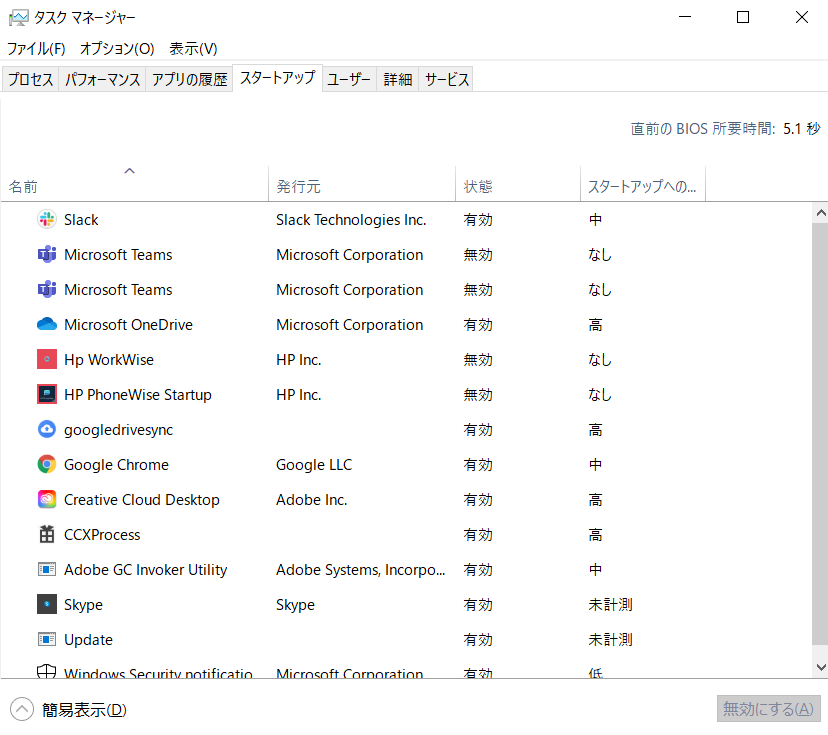This screenshot has width=828, height=735.
Task: Select the CCXProcess gift icon
Action: click(x=46, y=534)
